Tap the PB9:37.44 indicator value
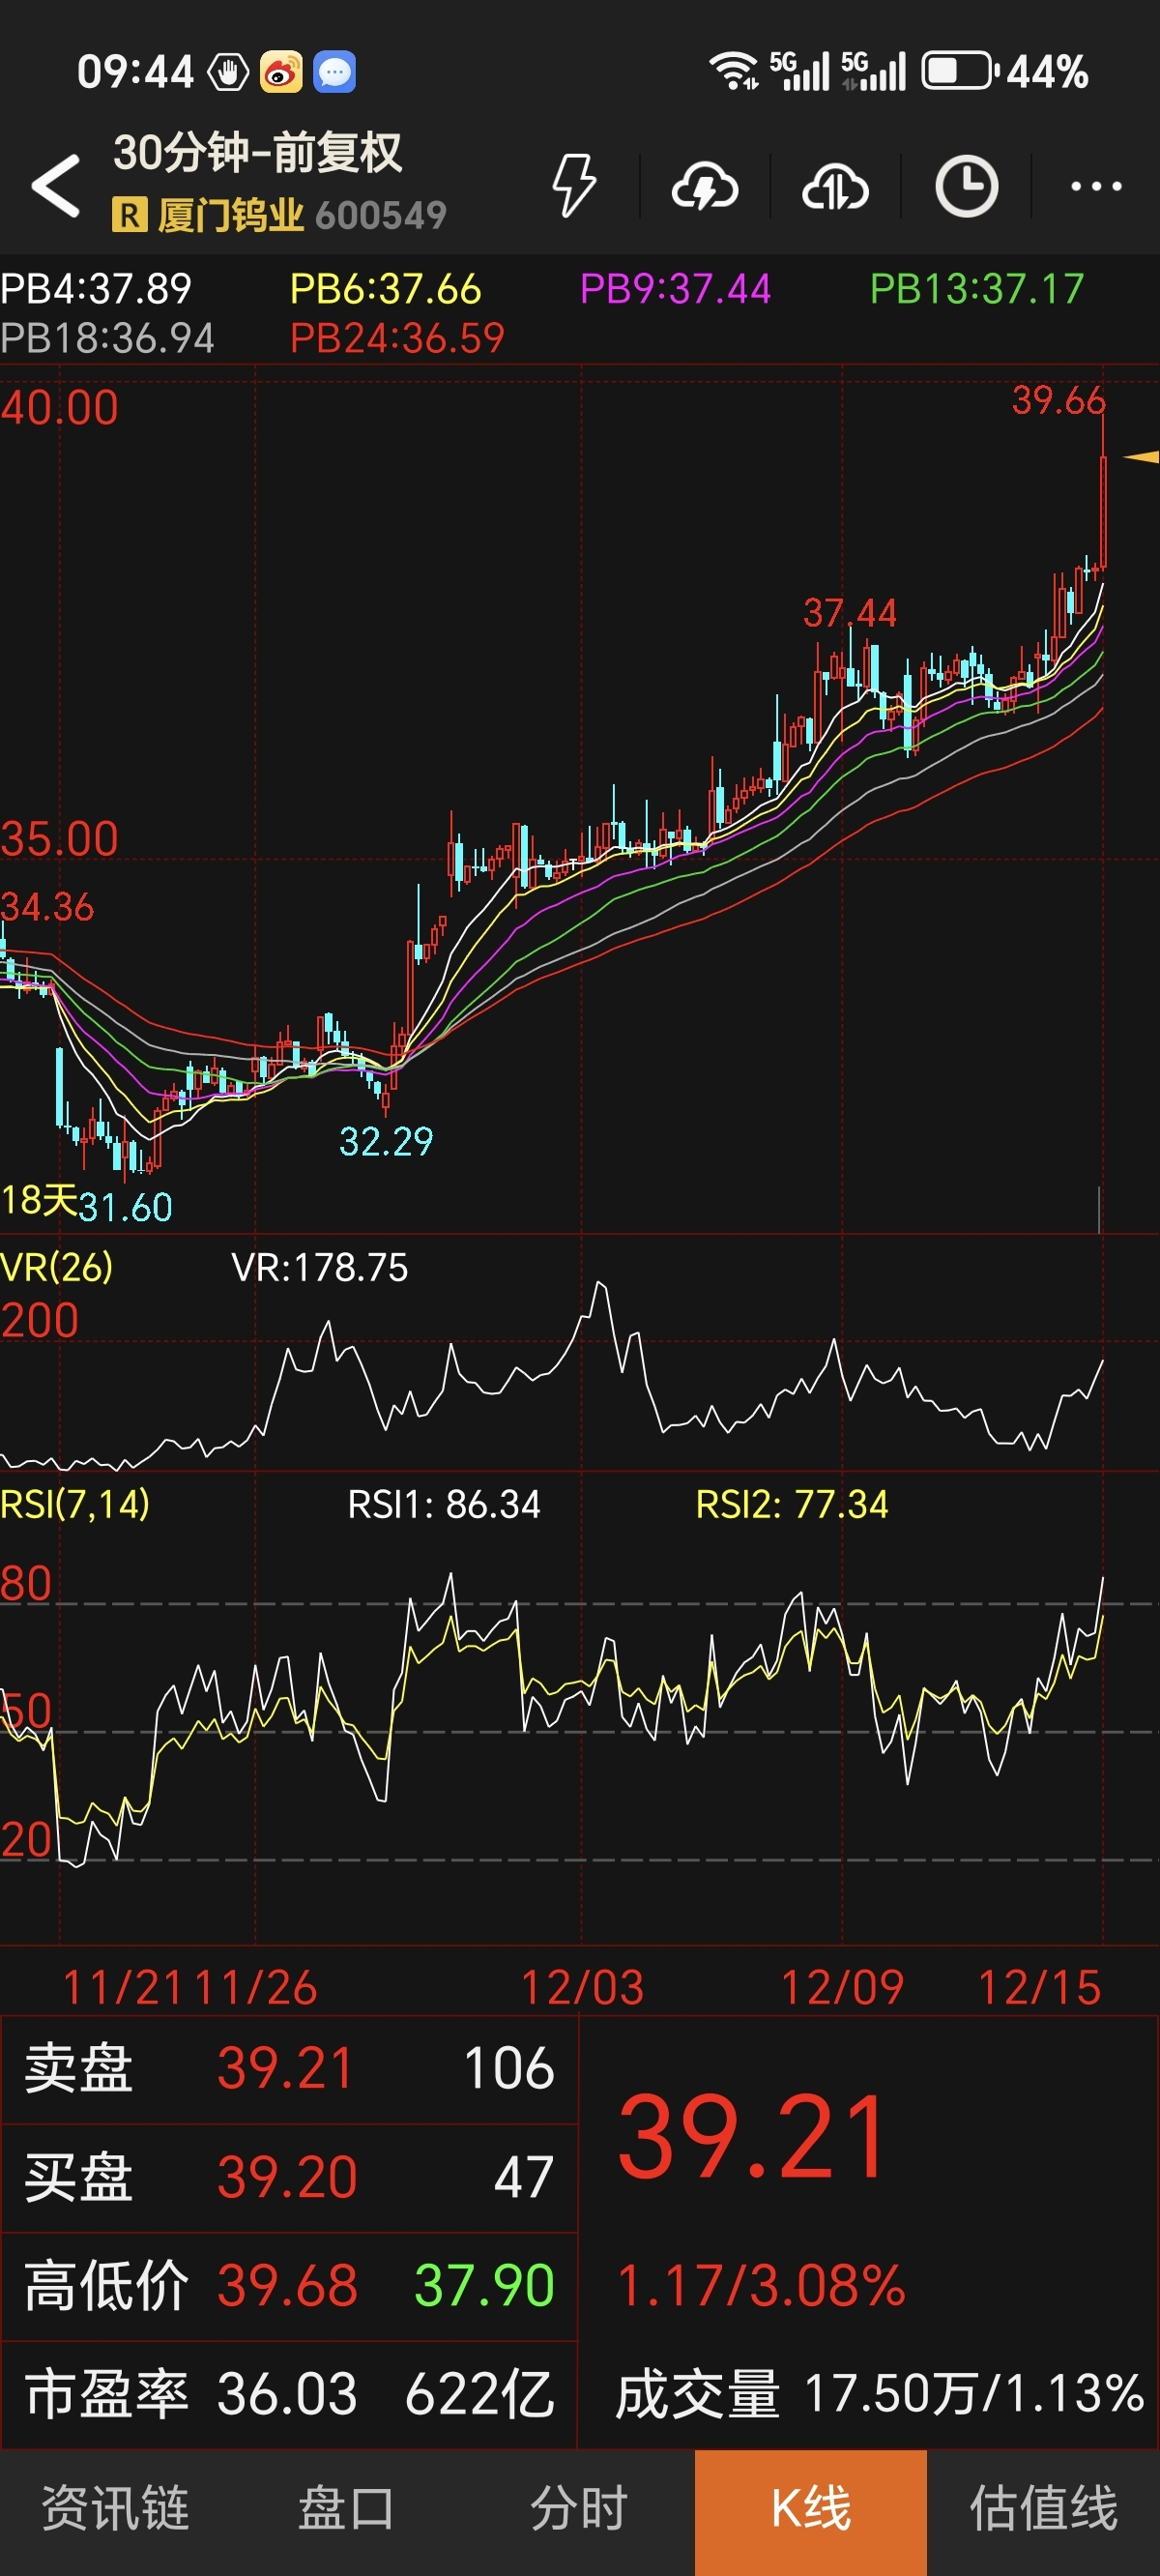 [x=675, y=289]
